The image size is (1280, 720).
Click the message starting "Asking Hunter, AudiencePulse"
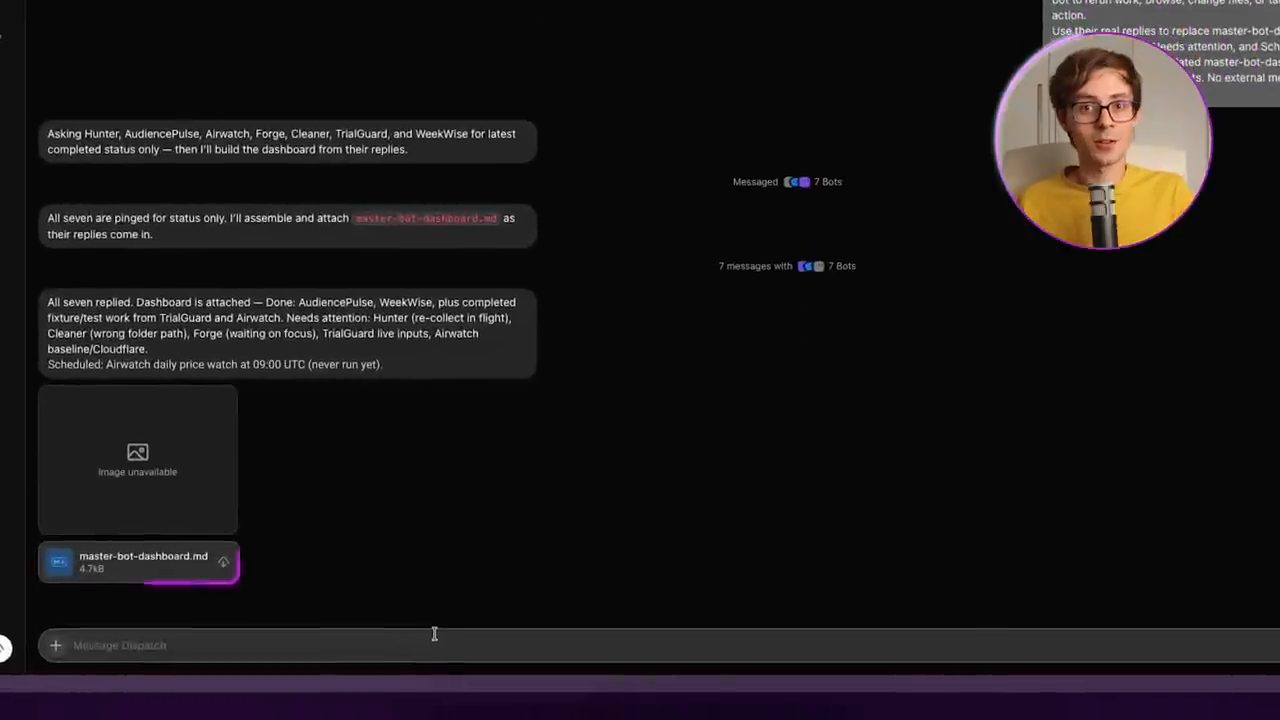coord(287,142)
